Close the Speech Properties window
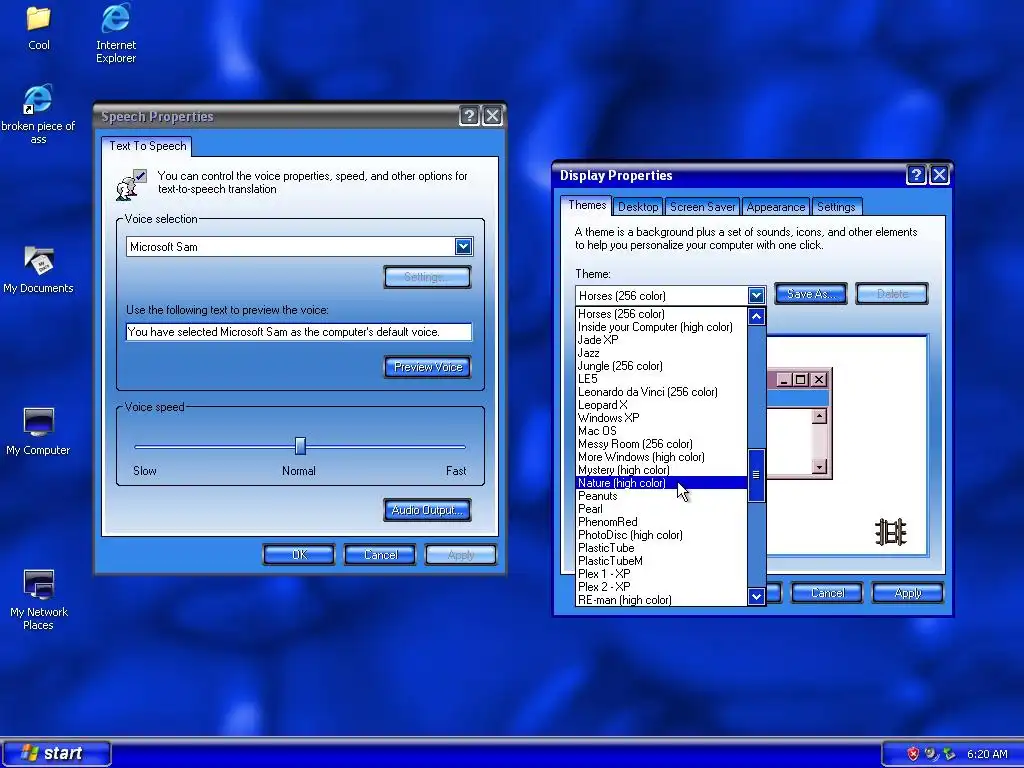 point(492,116)
